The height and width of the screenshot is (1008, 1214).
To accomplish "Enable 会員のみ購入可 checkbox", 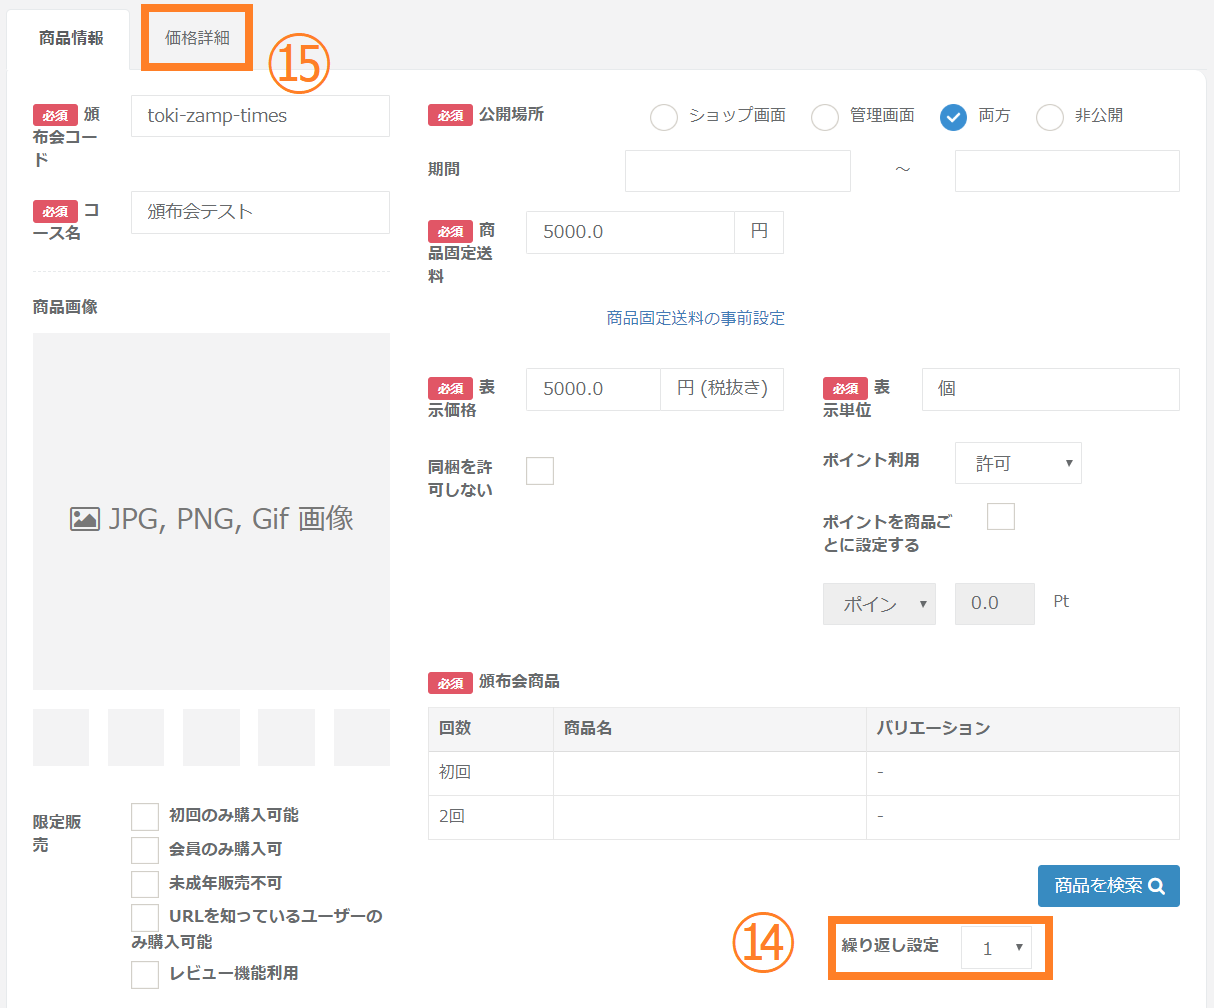I will click(145, 850).
